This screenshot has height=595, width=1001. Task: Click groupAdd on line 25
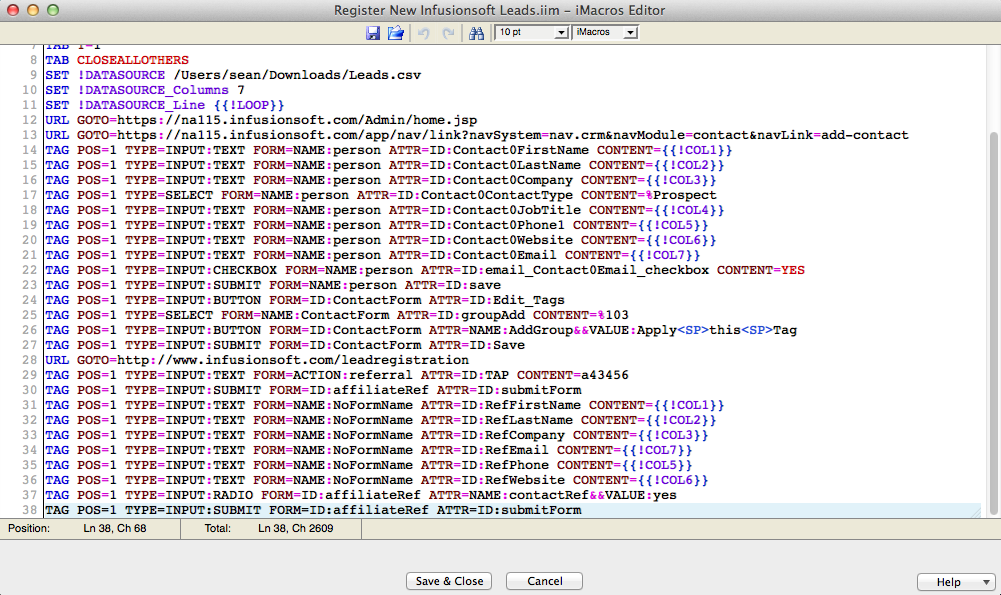click(x=493, y=315)
